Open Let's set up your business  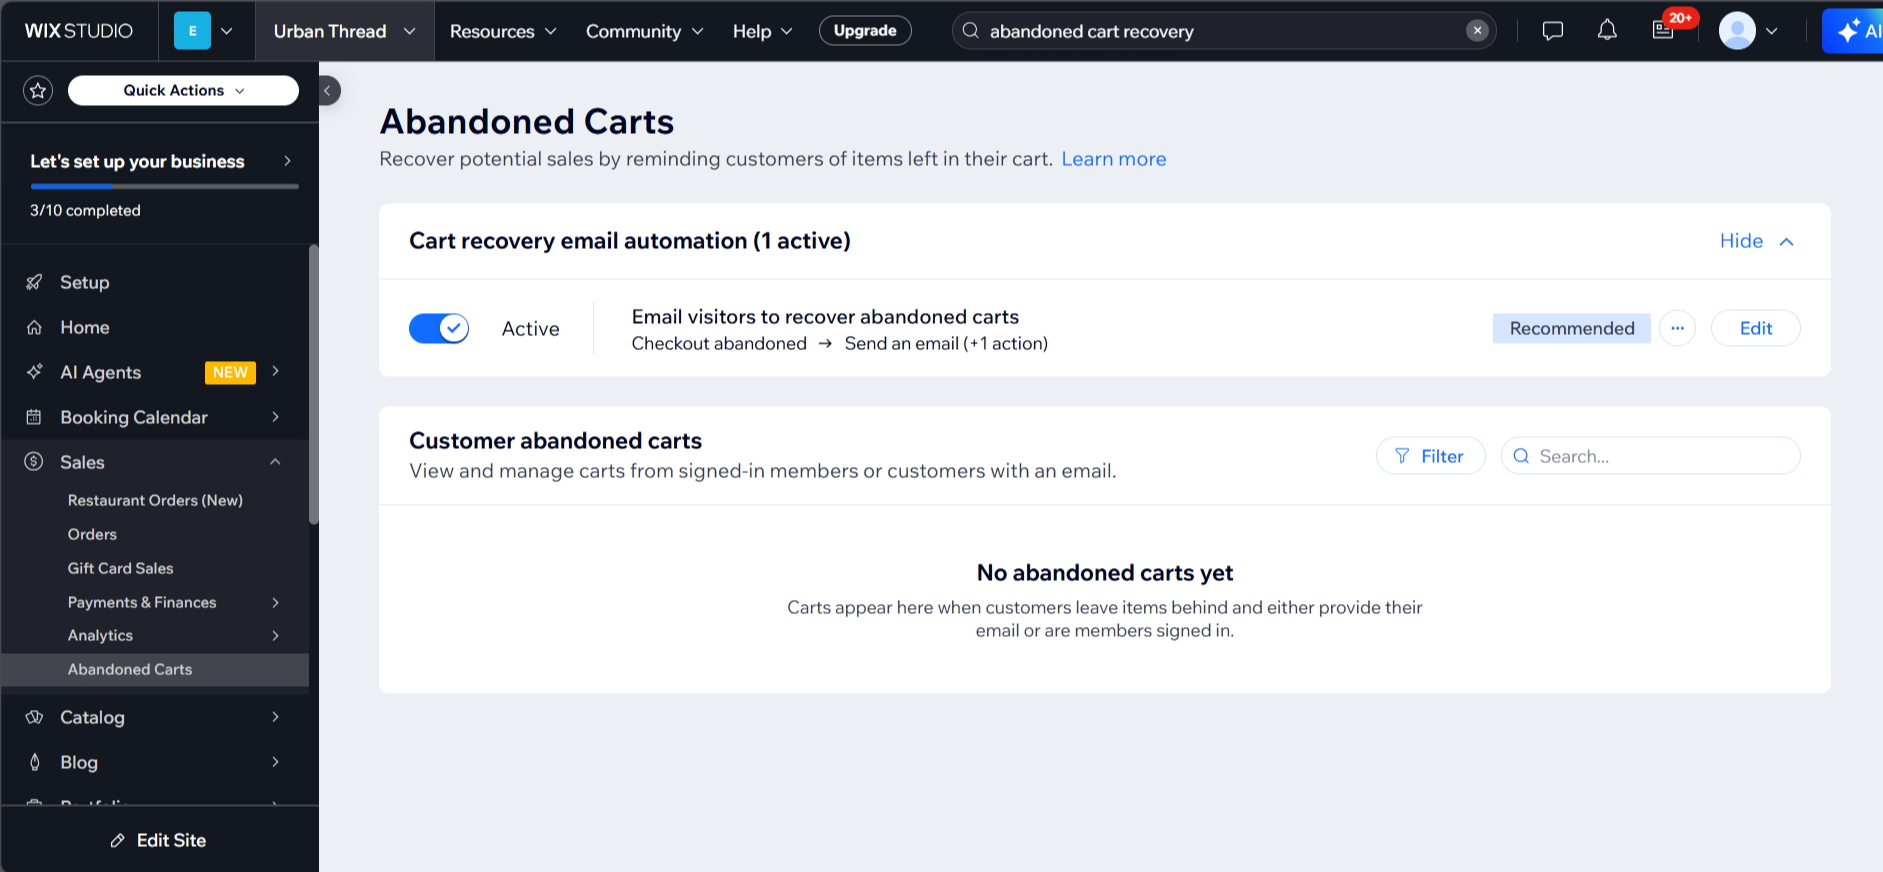[160, 161]
